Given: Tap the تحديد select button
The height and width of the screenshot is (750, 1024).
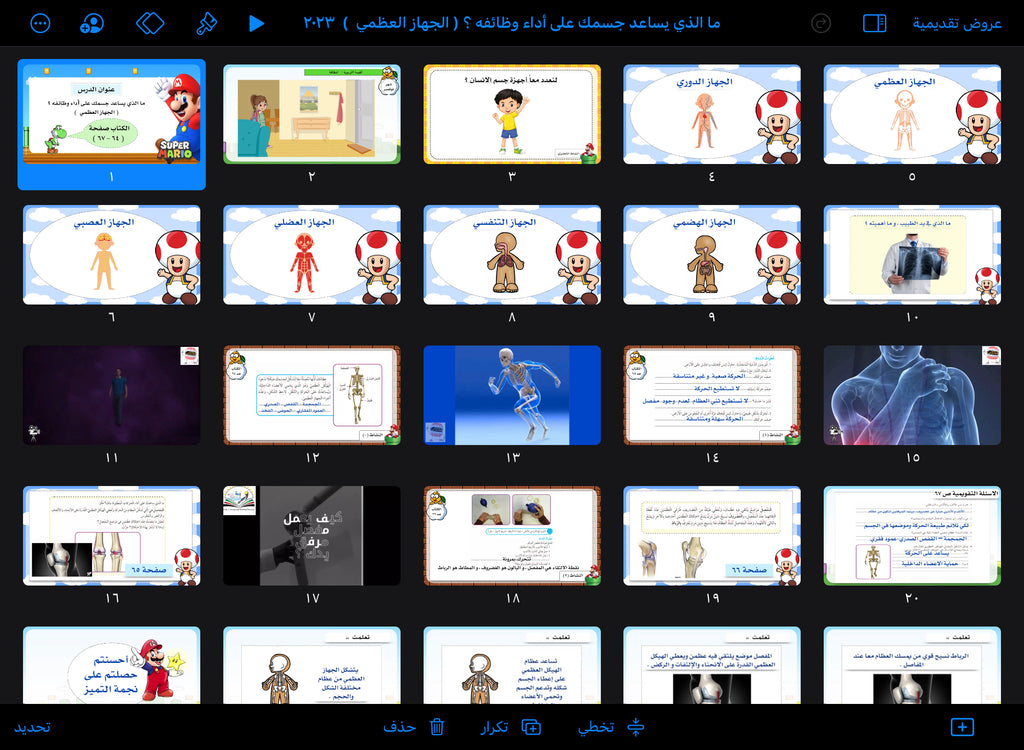Looking at the screenshot, I should click(32, 727).
